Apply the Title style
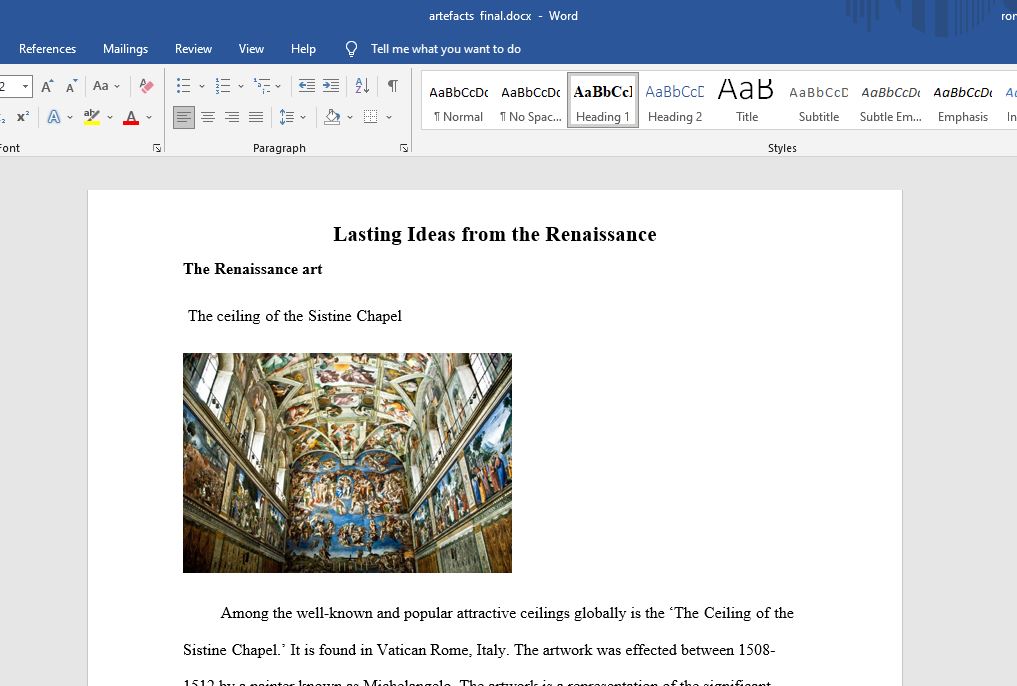This screenshot has width=1017, height=686. click(x=747, y=101)
